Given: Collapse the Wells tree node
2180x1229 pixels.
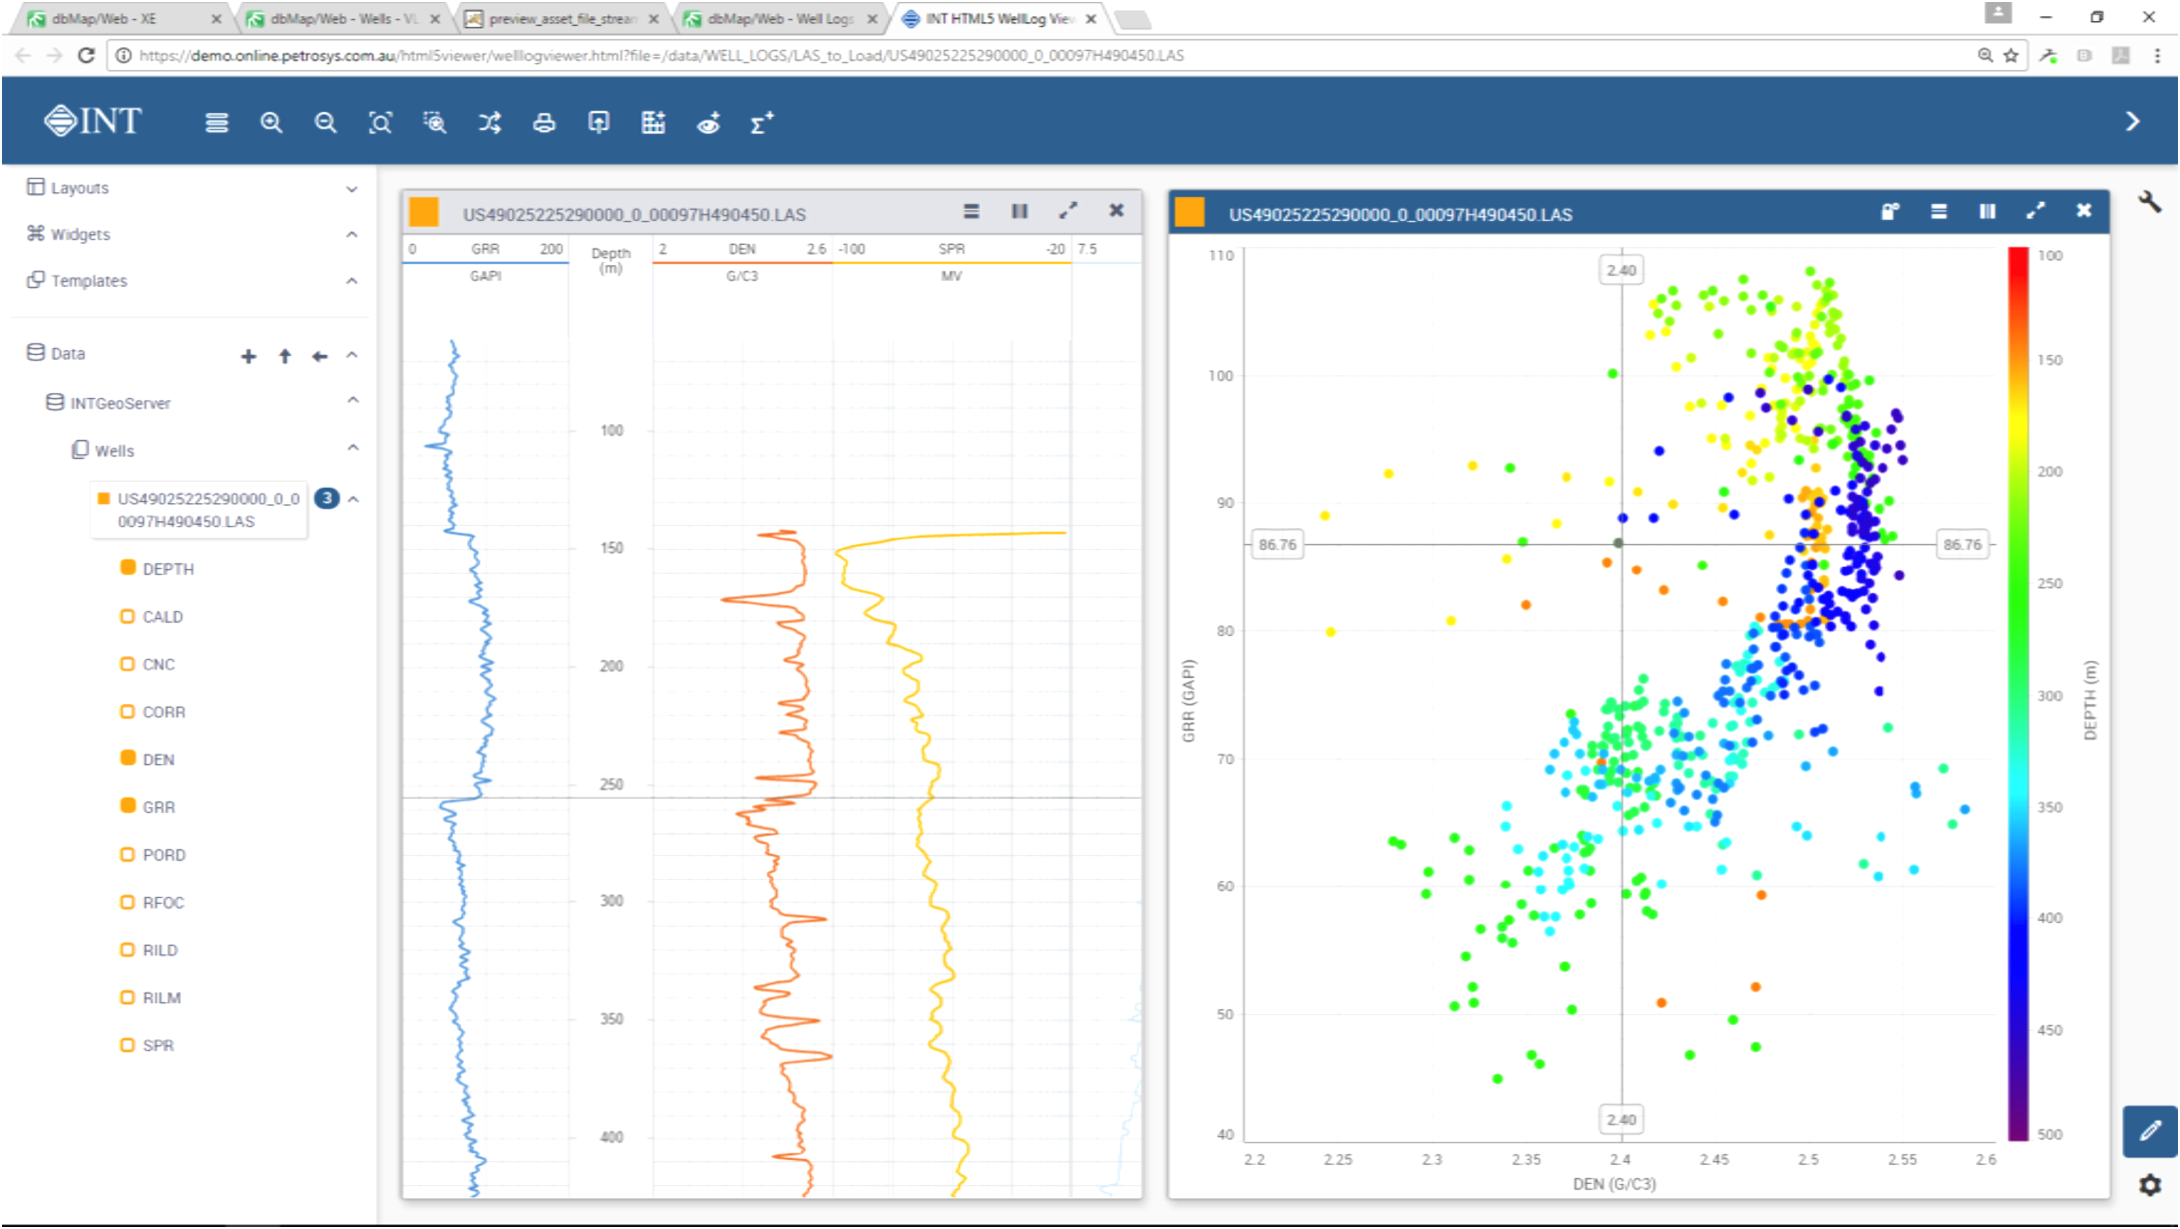Looking at the screenshot, I should tap(353, 448).
